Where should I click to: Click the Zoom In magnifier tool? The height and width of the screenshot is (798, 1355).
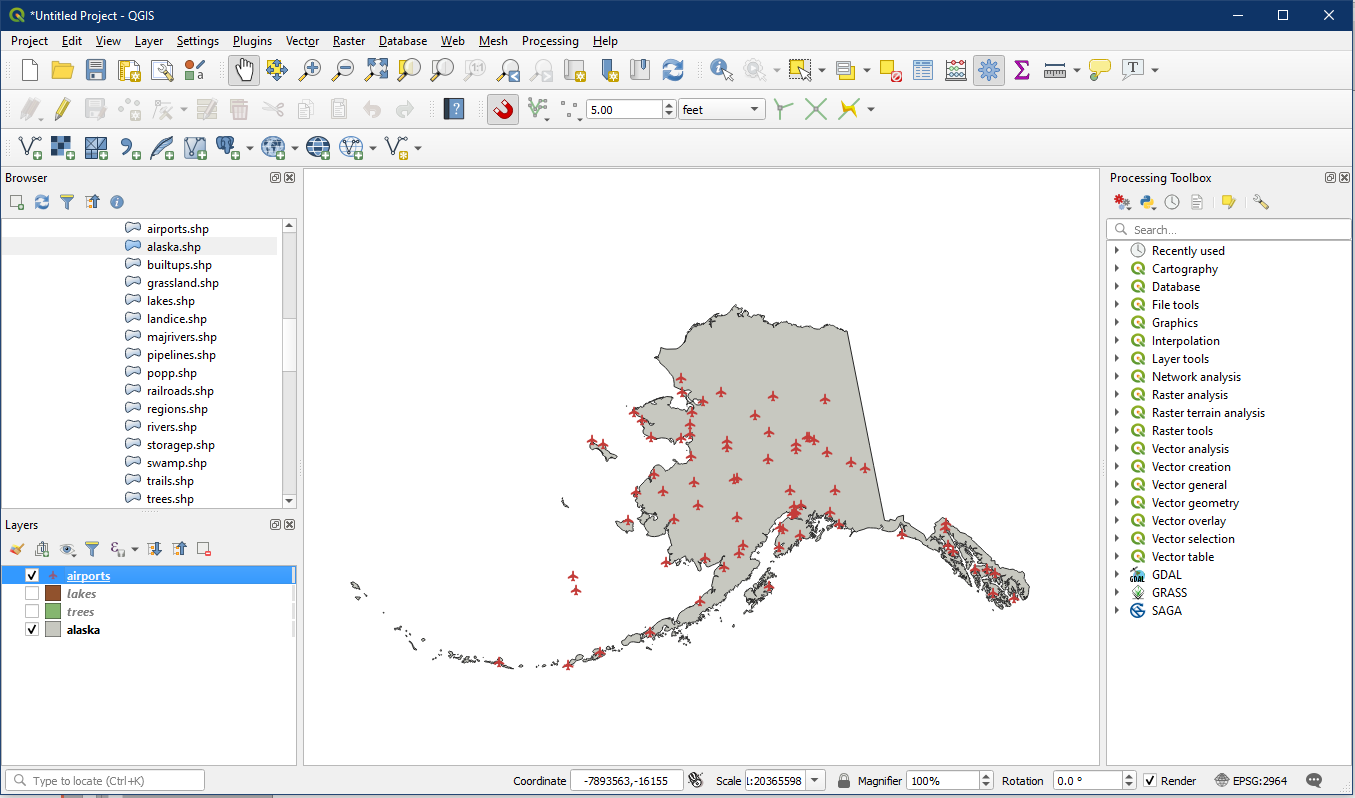point(311,70)
